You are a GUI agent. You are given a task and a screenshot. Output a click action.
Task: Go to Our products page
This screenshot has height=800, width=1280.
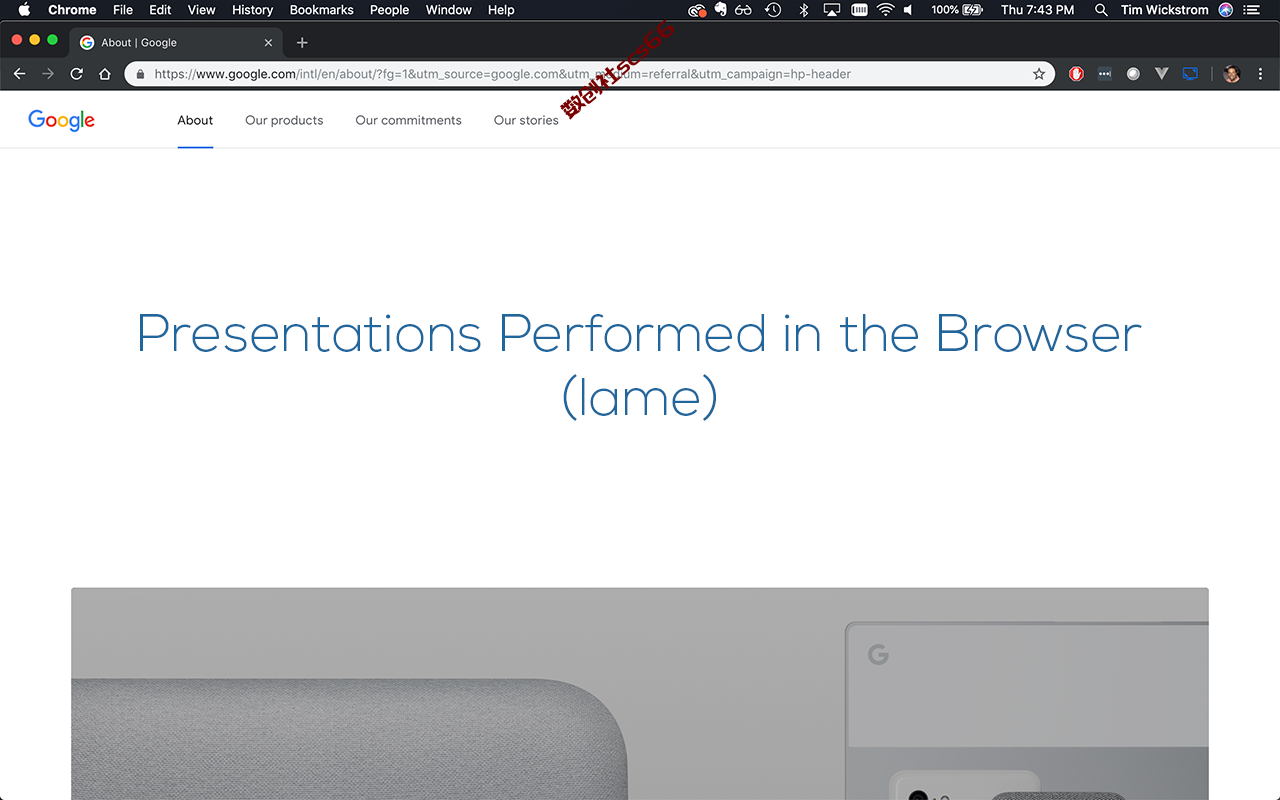tap(284, 120)
